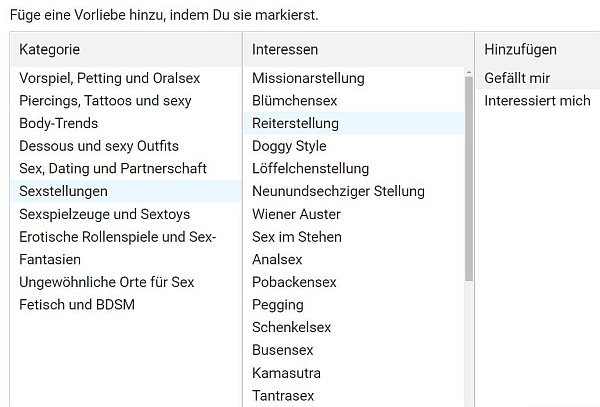Click the highlighted 'Reiterstellung' interest
The height and width of the screenshot is (407, 600).
tap(295, 124)
